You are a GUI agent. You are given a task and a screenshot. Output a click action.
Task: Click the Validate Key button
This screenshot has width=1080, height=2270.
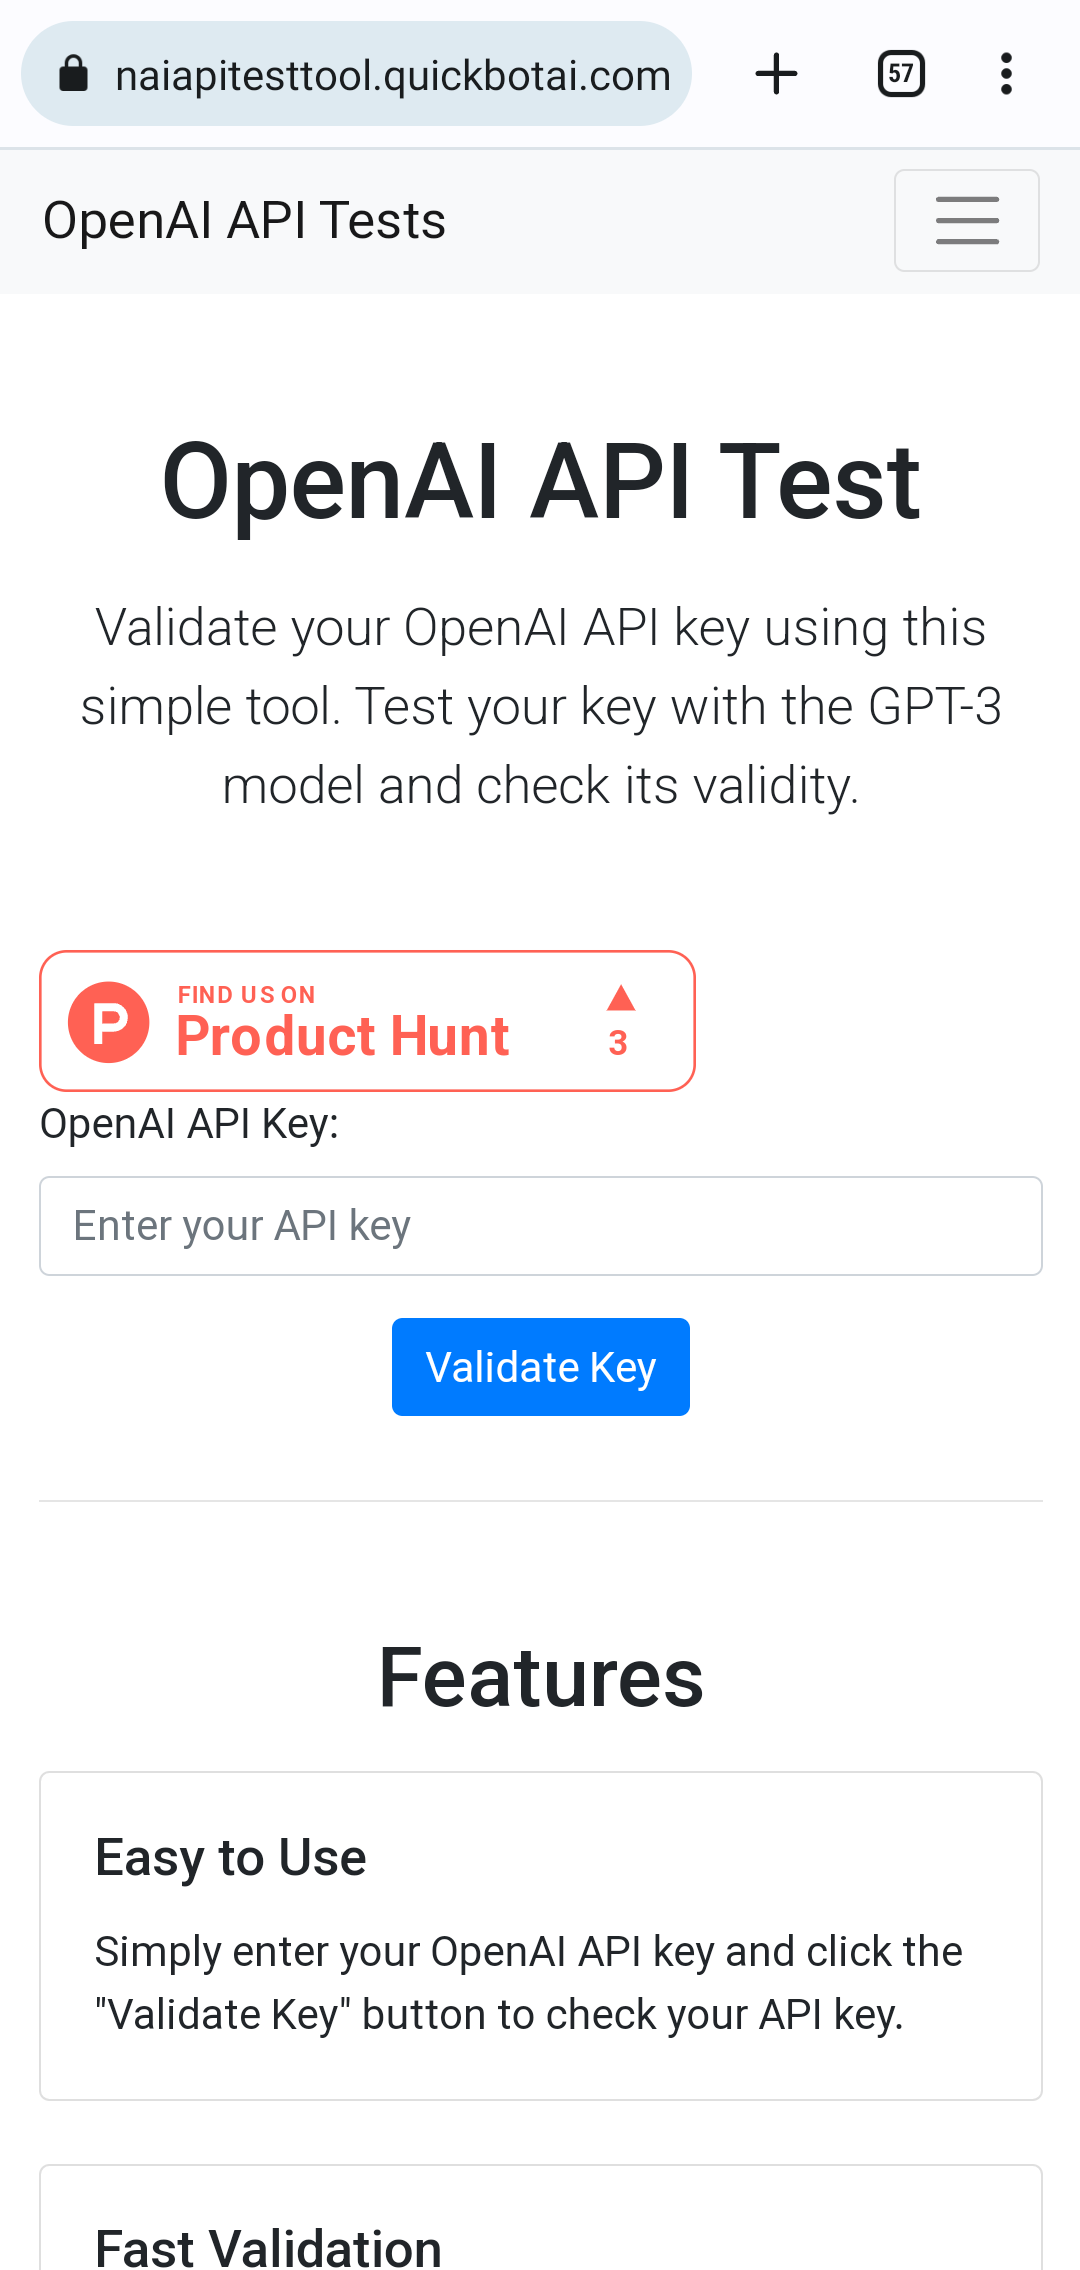coord(541,1367)
